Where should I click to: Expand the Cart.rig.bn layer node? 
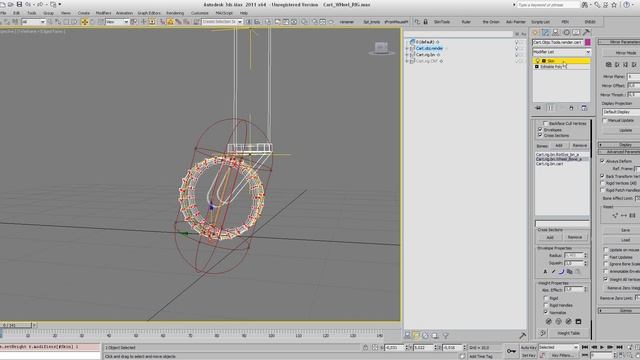pyautogui.click(x=407, y=55)
